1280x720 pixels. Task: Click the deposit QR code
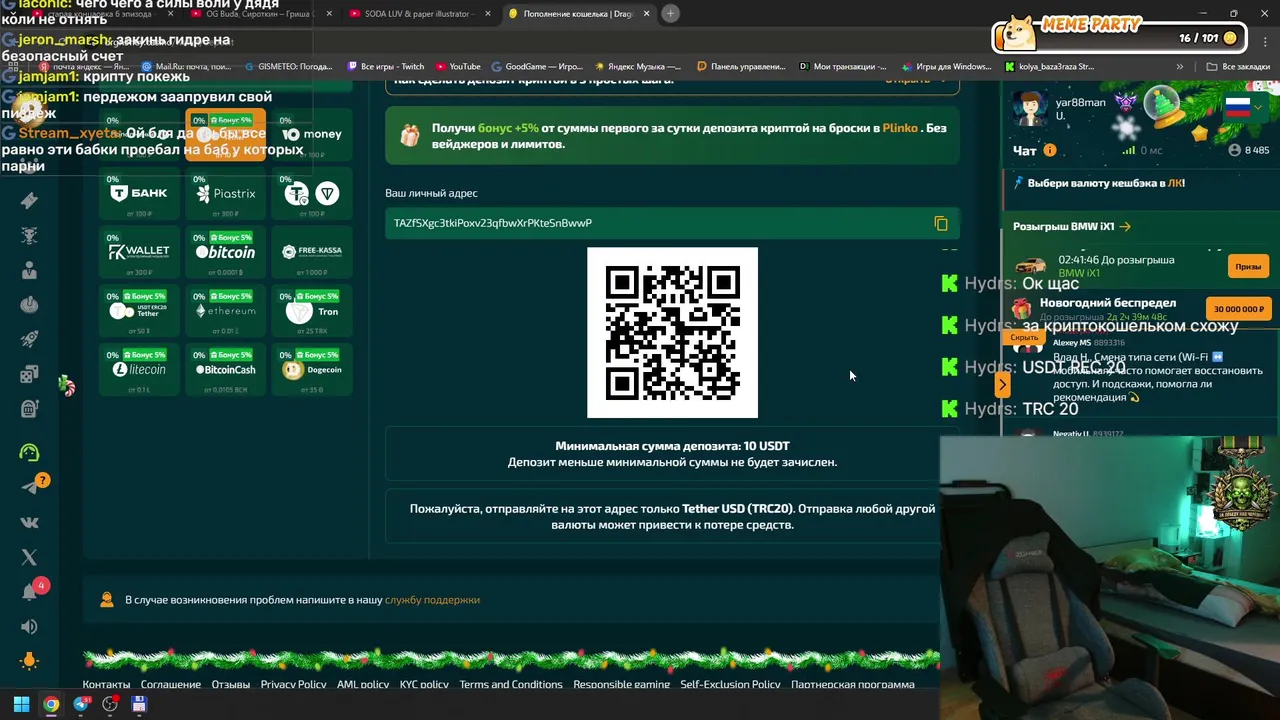click(x=672, y=333)
